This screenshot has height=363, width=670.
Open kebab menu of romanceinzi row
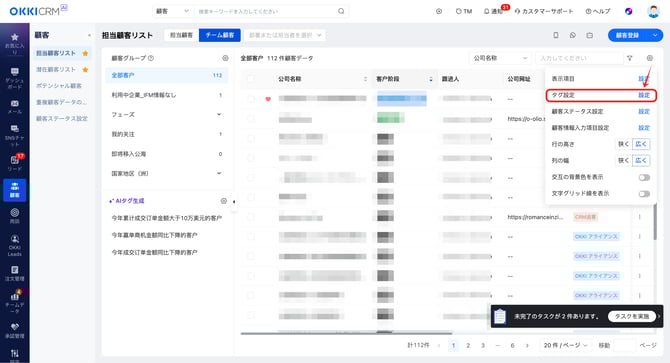tap(640, 217)
